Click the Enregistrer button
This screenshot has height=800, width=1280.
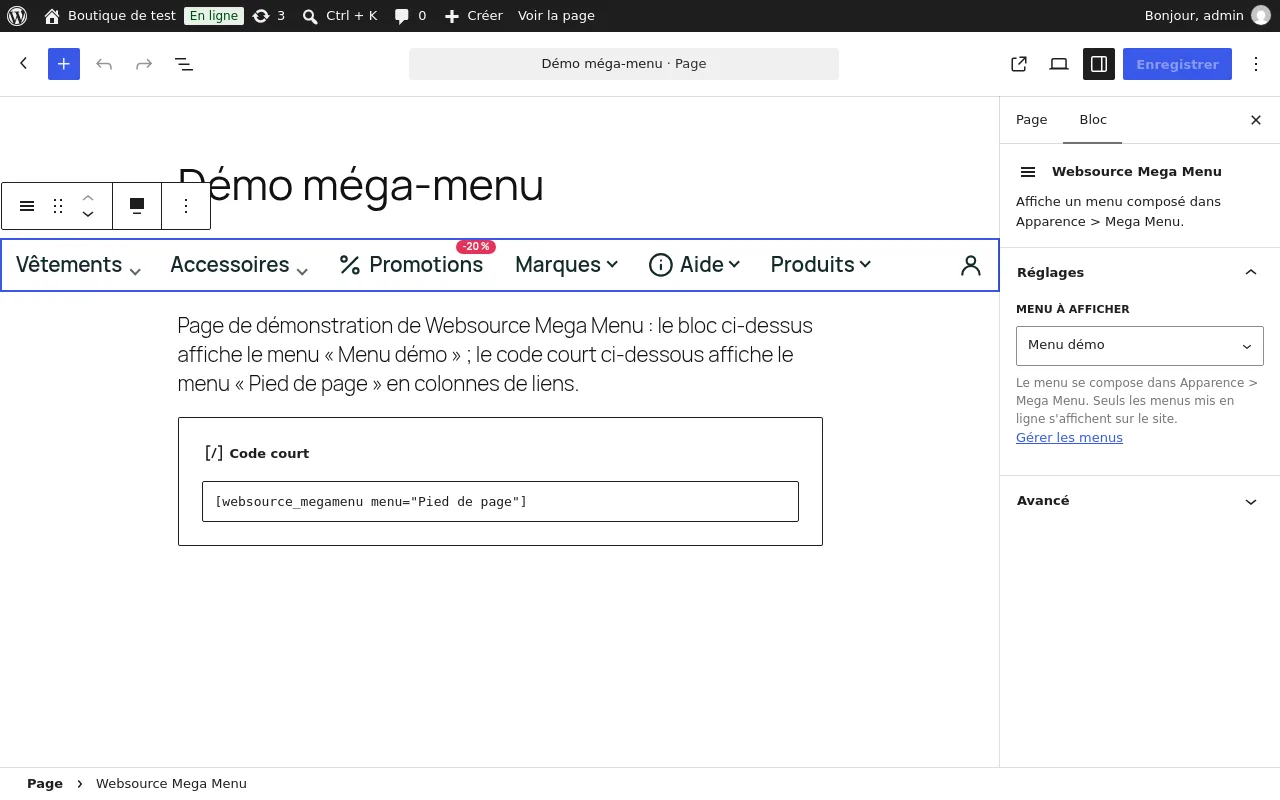click(x=1177, y=64)
